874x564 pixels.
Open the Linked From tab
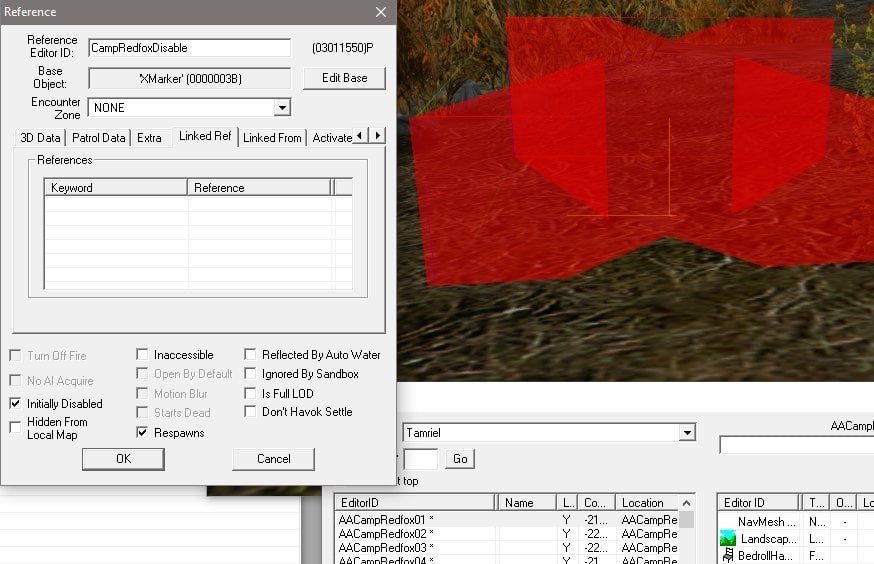tap(272, 138)
